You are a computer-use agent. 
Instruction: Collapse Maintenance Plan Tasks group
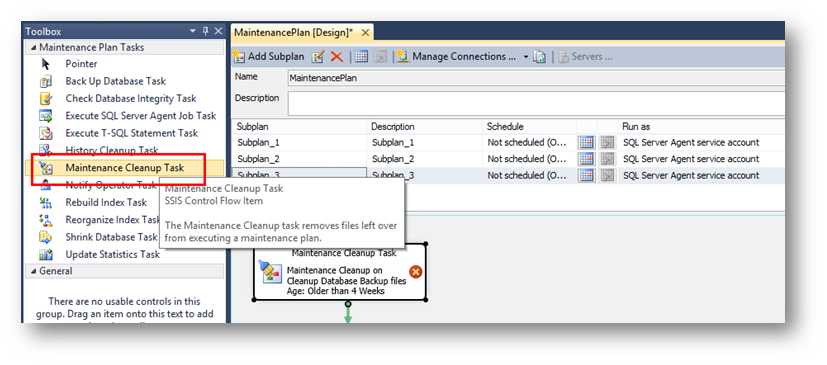34,47
